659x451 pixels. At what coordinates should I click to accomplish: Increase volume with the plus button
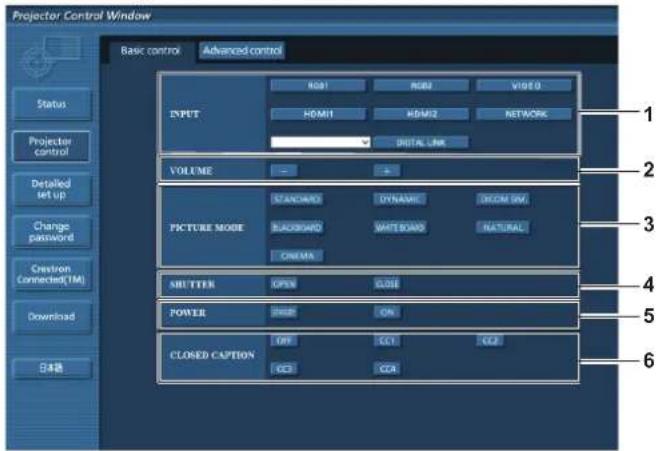(387, 171)
